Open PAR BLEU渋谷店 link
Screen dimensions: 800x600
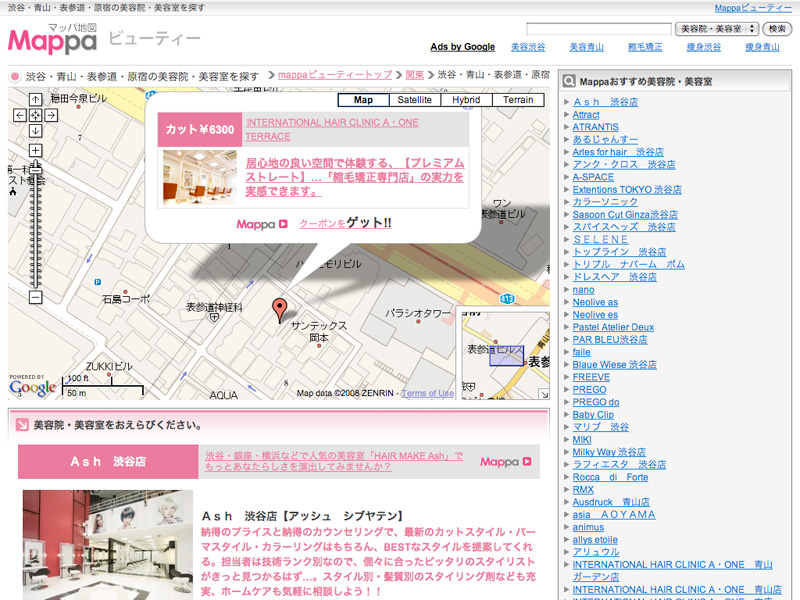[610, 340]
